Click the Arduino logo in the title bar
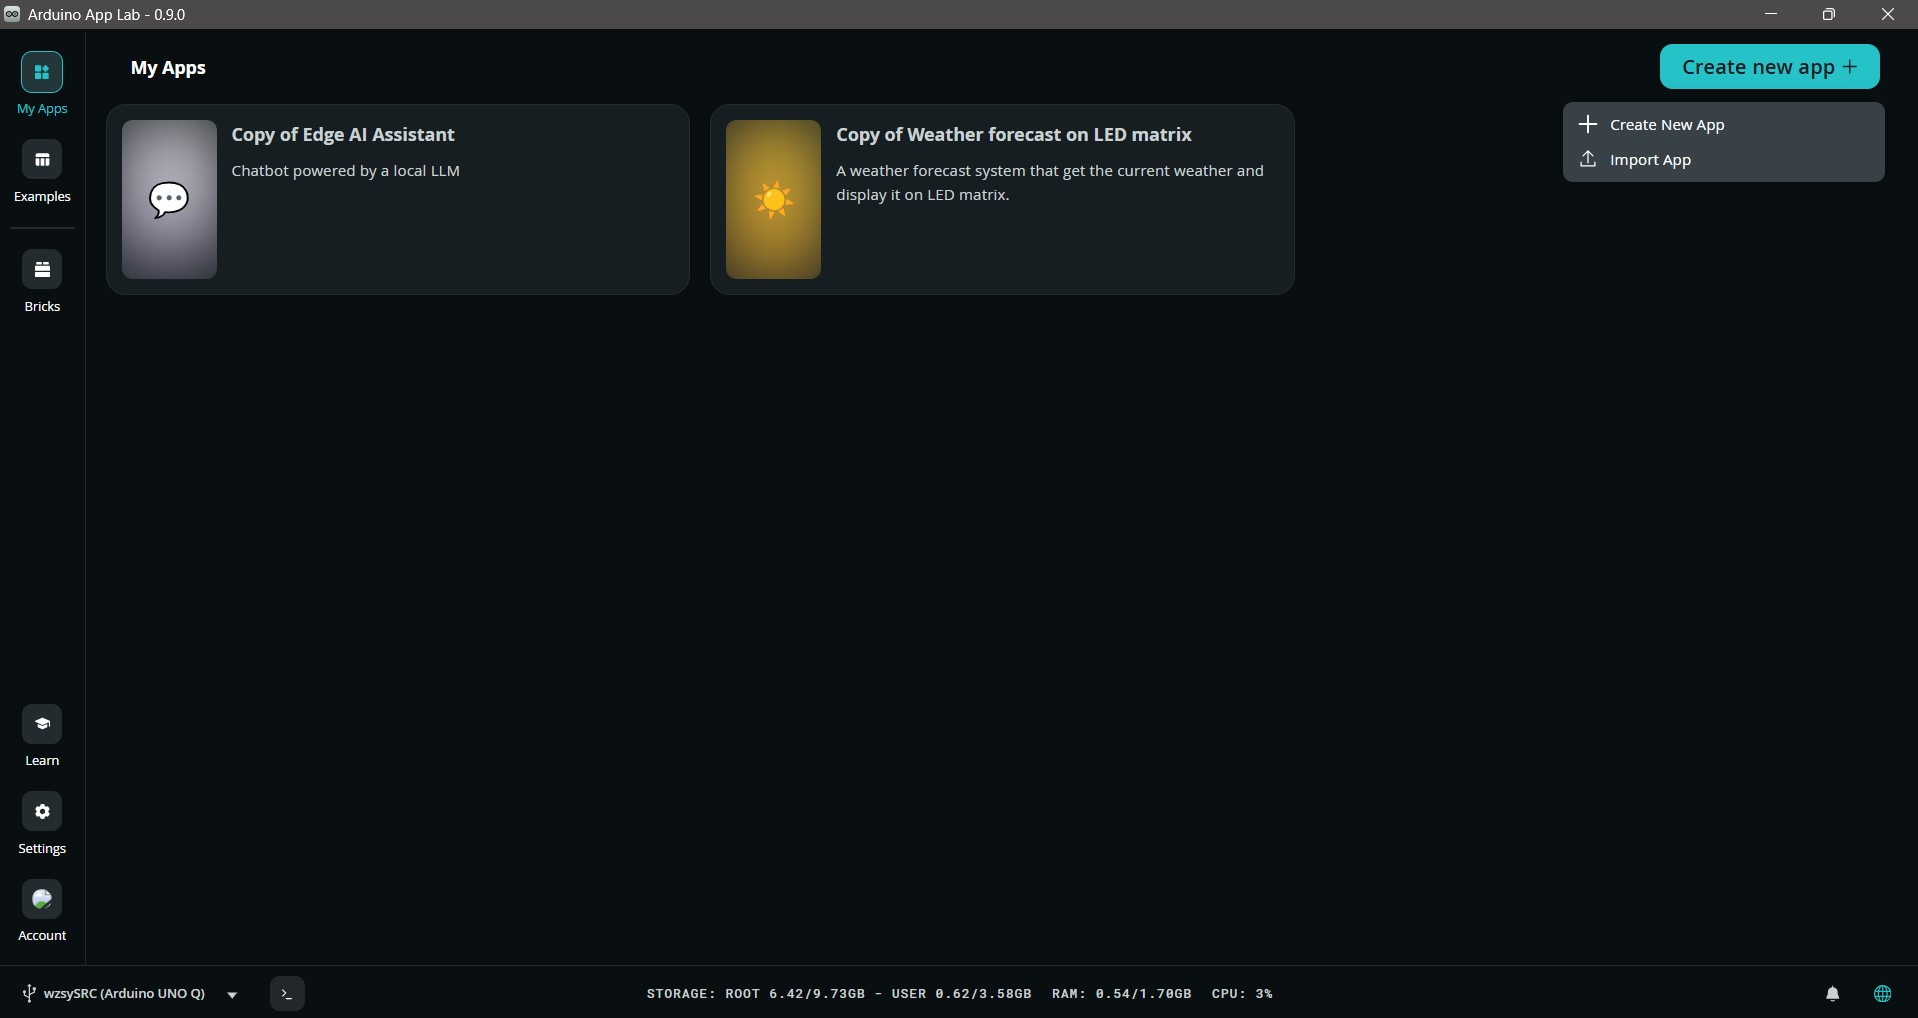This screenshot has width=1918, height=1018. click(12, 14)
